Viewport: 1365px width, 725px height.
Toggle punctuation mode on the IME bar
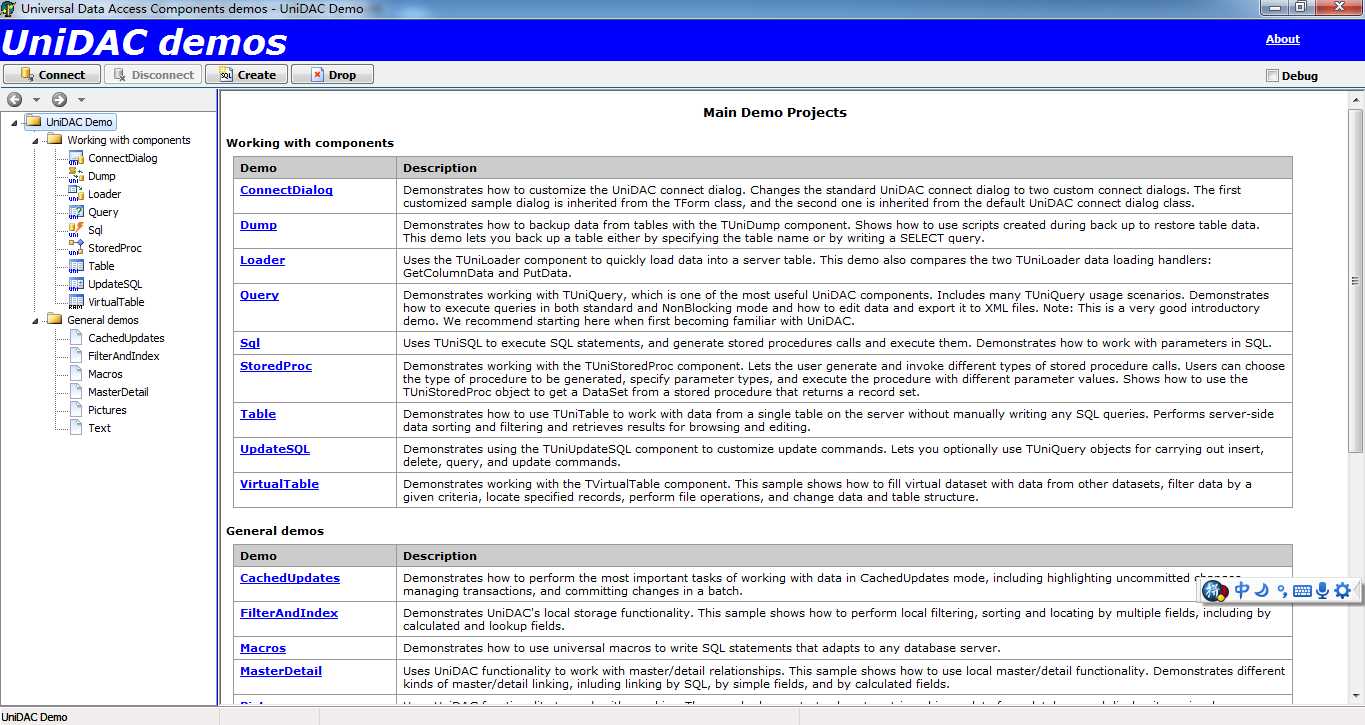tap(1282, 591)
